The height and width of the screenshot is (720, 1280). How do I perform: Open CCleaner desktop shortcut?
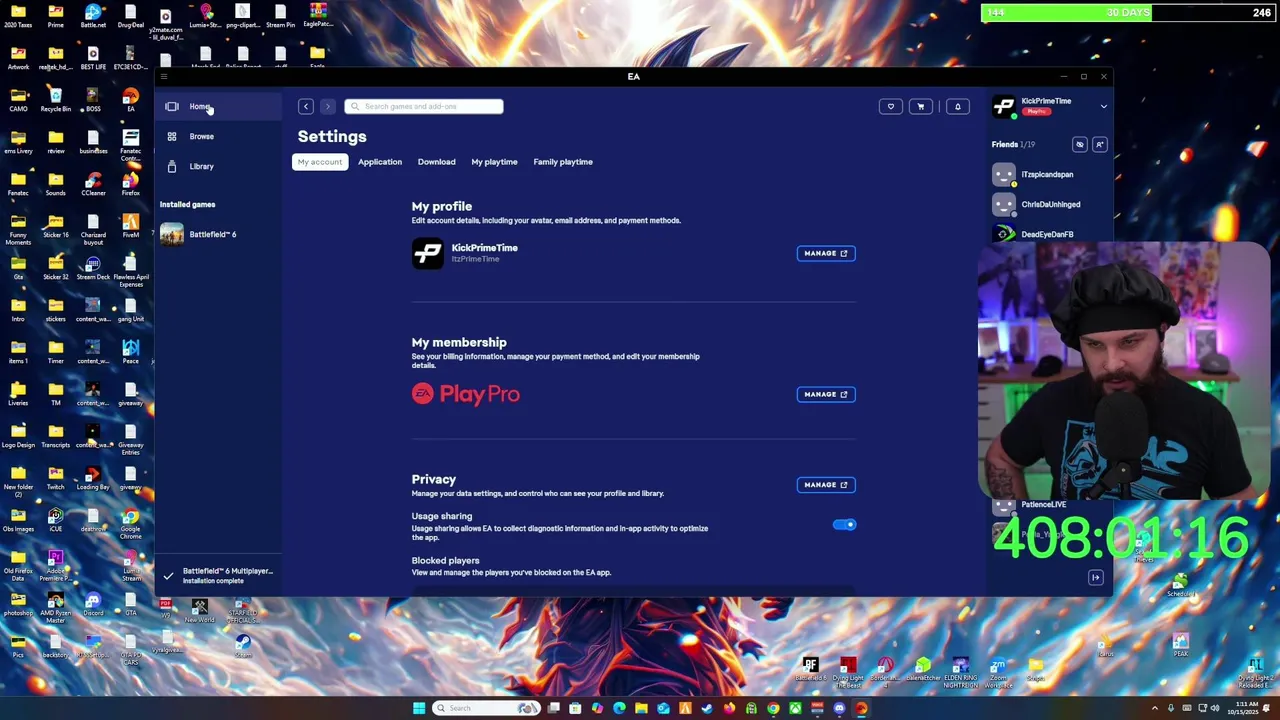pos(93,185)
